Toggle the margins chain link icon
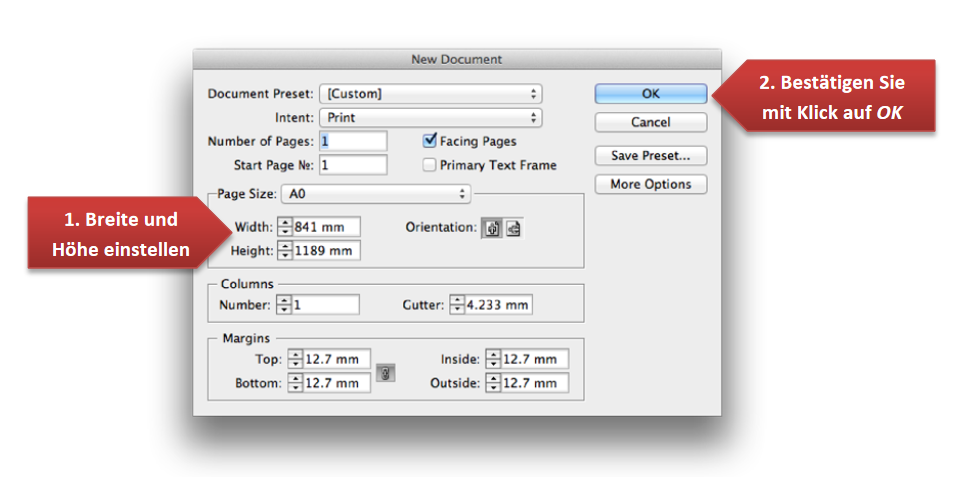This screenshot has height=477, width=955. coord(386,374)
